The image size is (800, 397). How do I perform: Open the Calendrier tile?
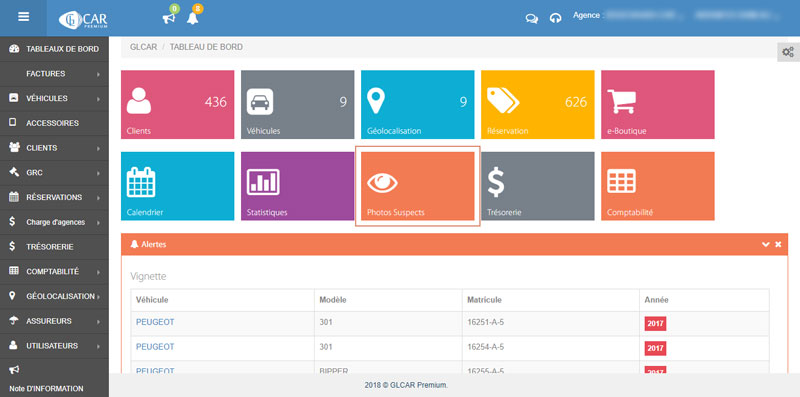tap(178, 186)
